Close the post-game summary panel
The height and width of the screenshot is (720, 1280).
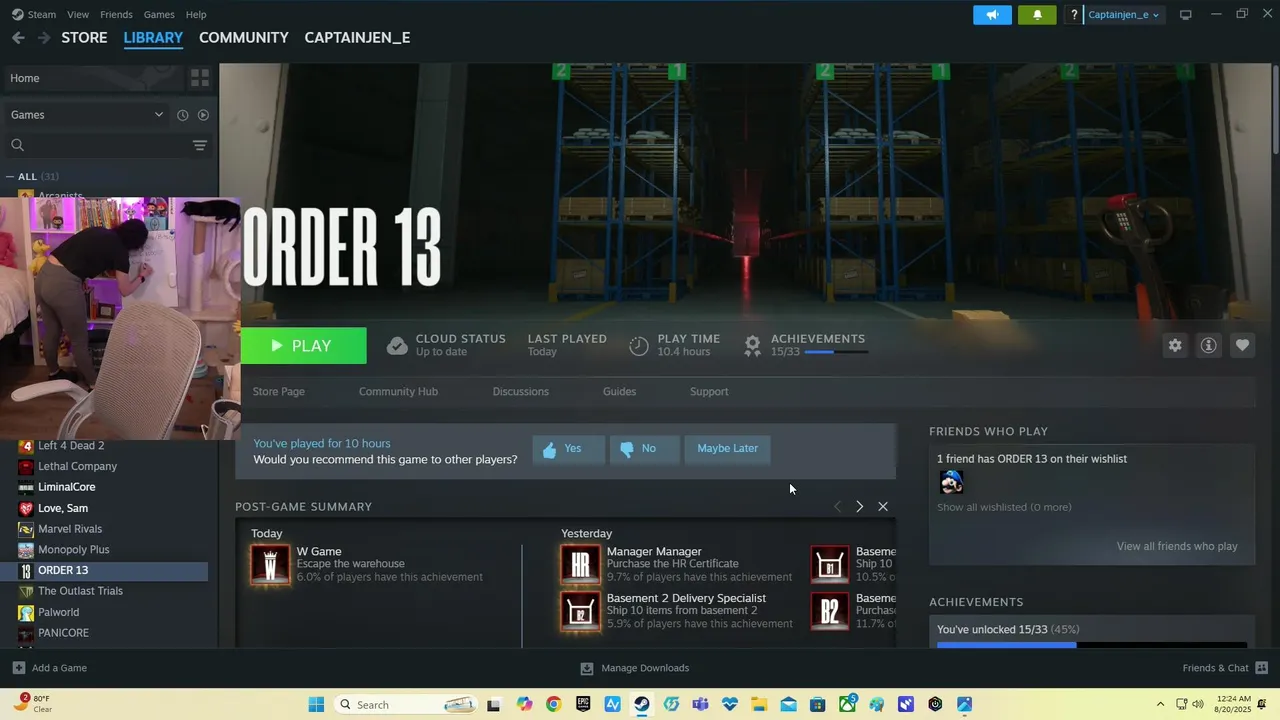[883, 507]
